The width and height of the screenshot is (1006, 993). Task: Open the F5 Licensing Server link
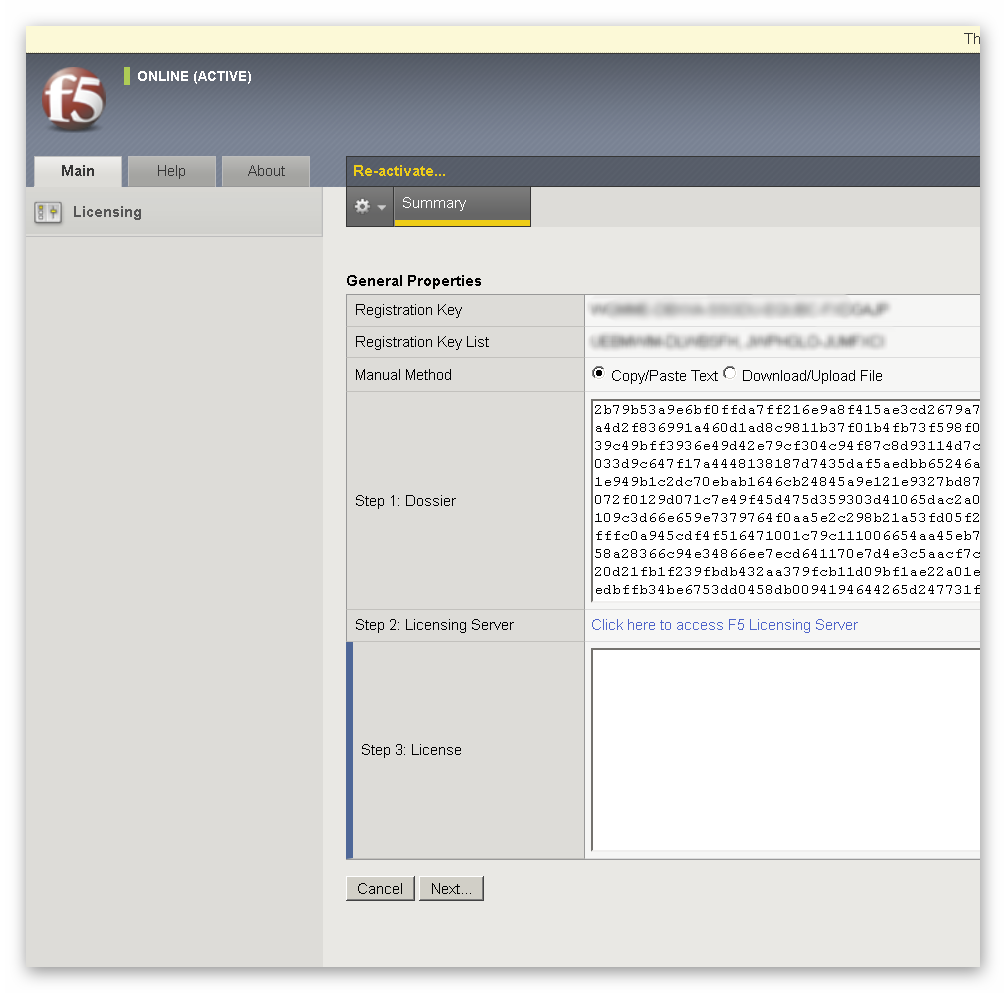724,625
